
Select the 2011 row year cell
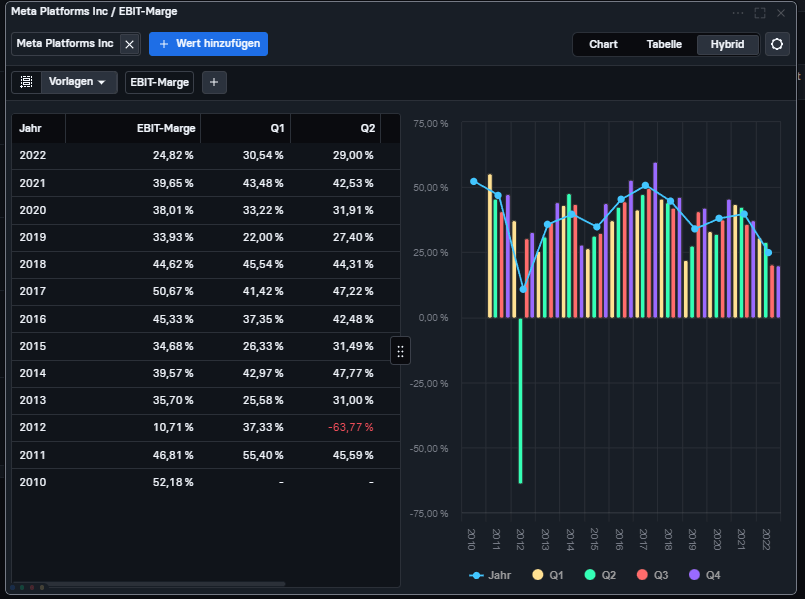click(33, 455)
